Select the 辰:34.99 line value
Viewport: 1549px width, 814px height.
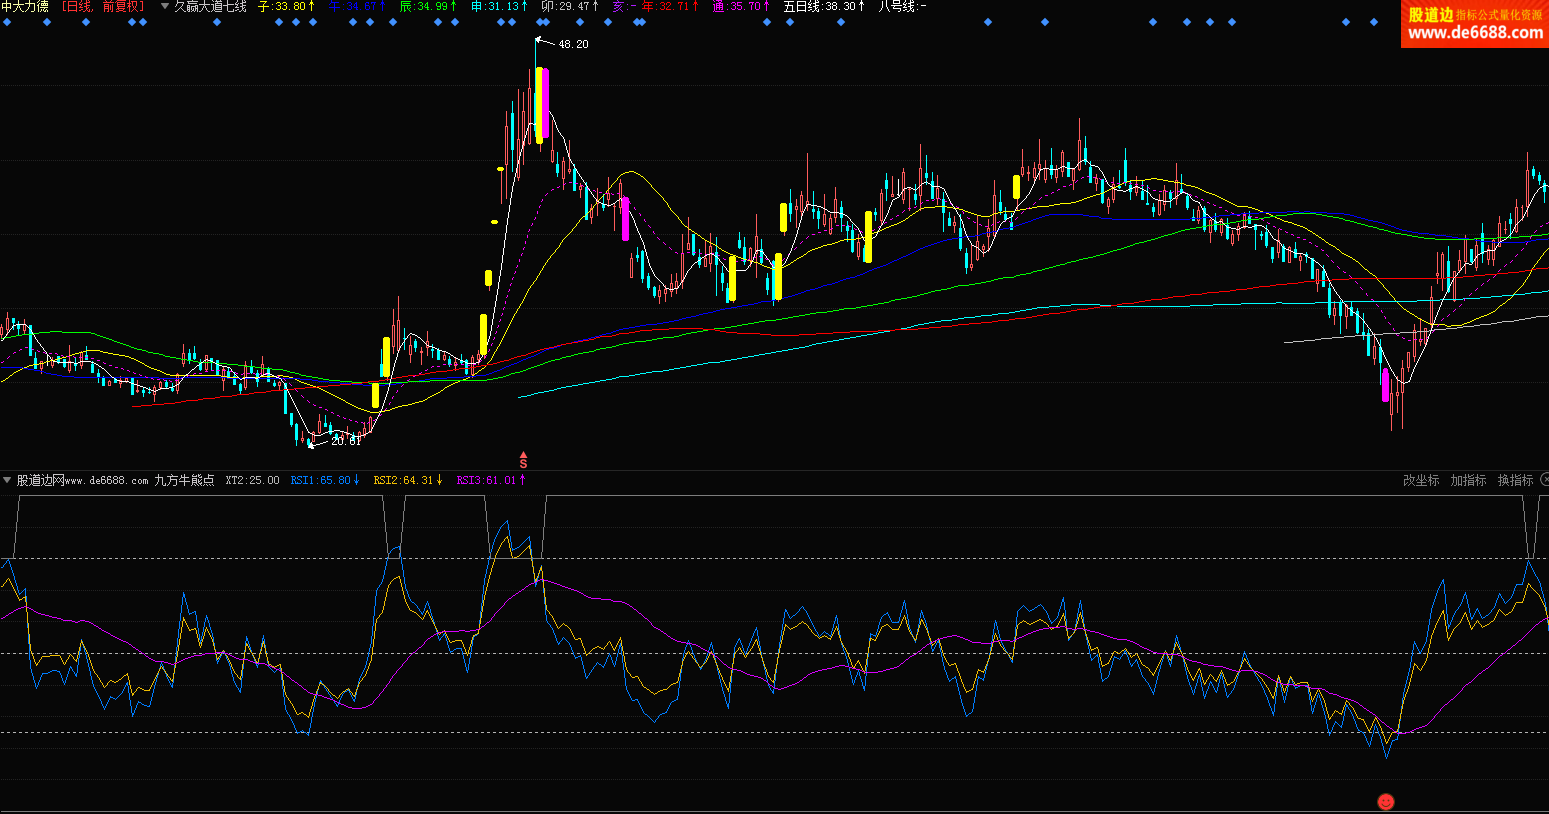pyautogui.click(x=428, y=6)
